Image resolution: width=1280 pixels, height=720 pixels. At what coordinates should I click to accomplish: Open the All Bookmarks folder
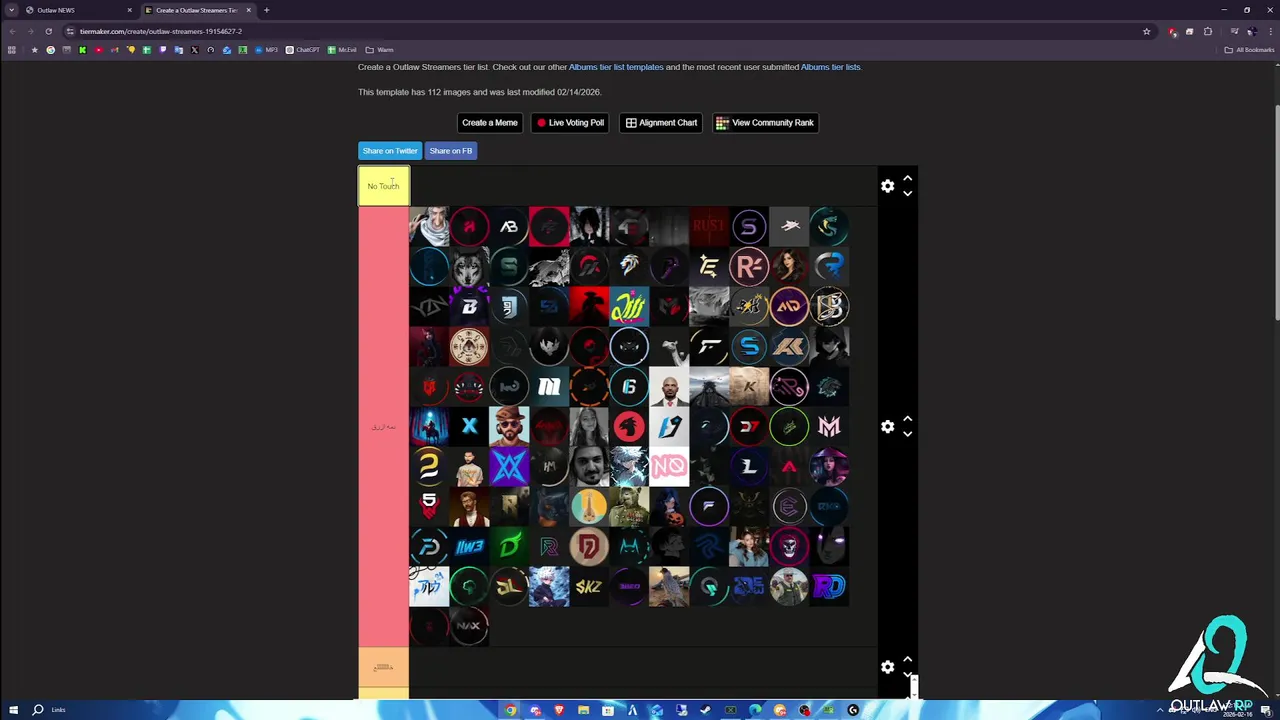point(1249,50)
